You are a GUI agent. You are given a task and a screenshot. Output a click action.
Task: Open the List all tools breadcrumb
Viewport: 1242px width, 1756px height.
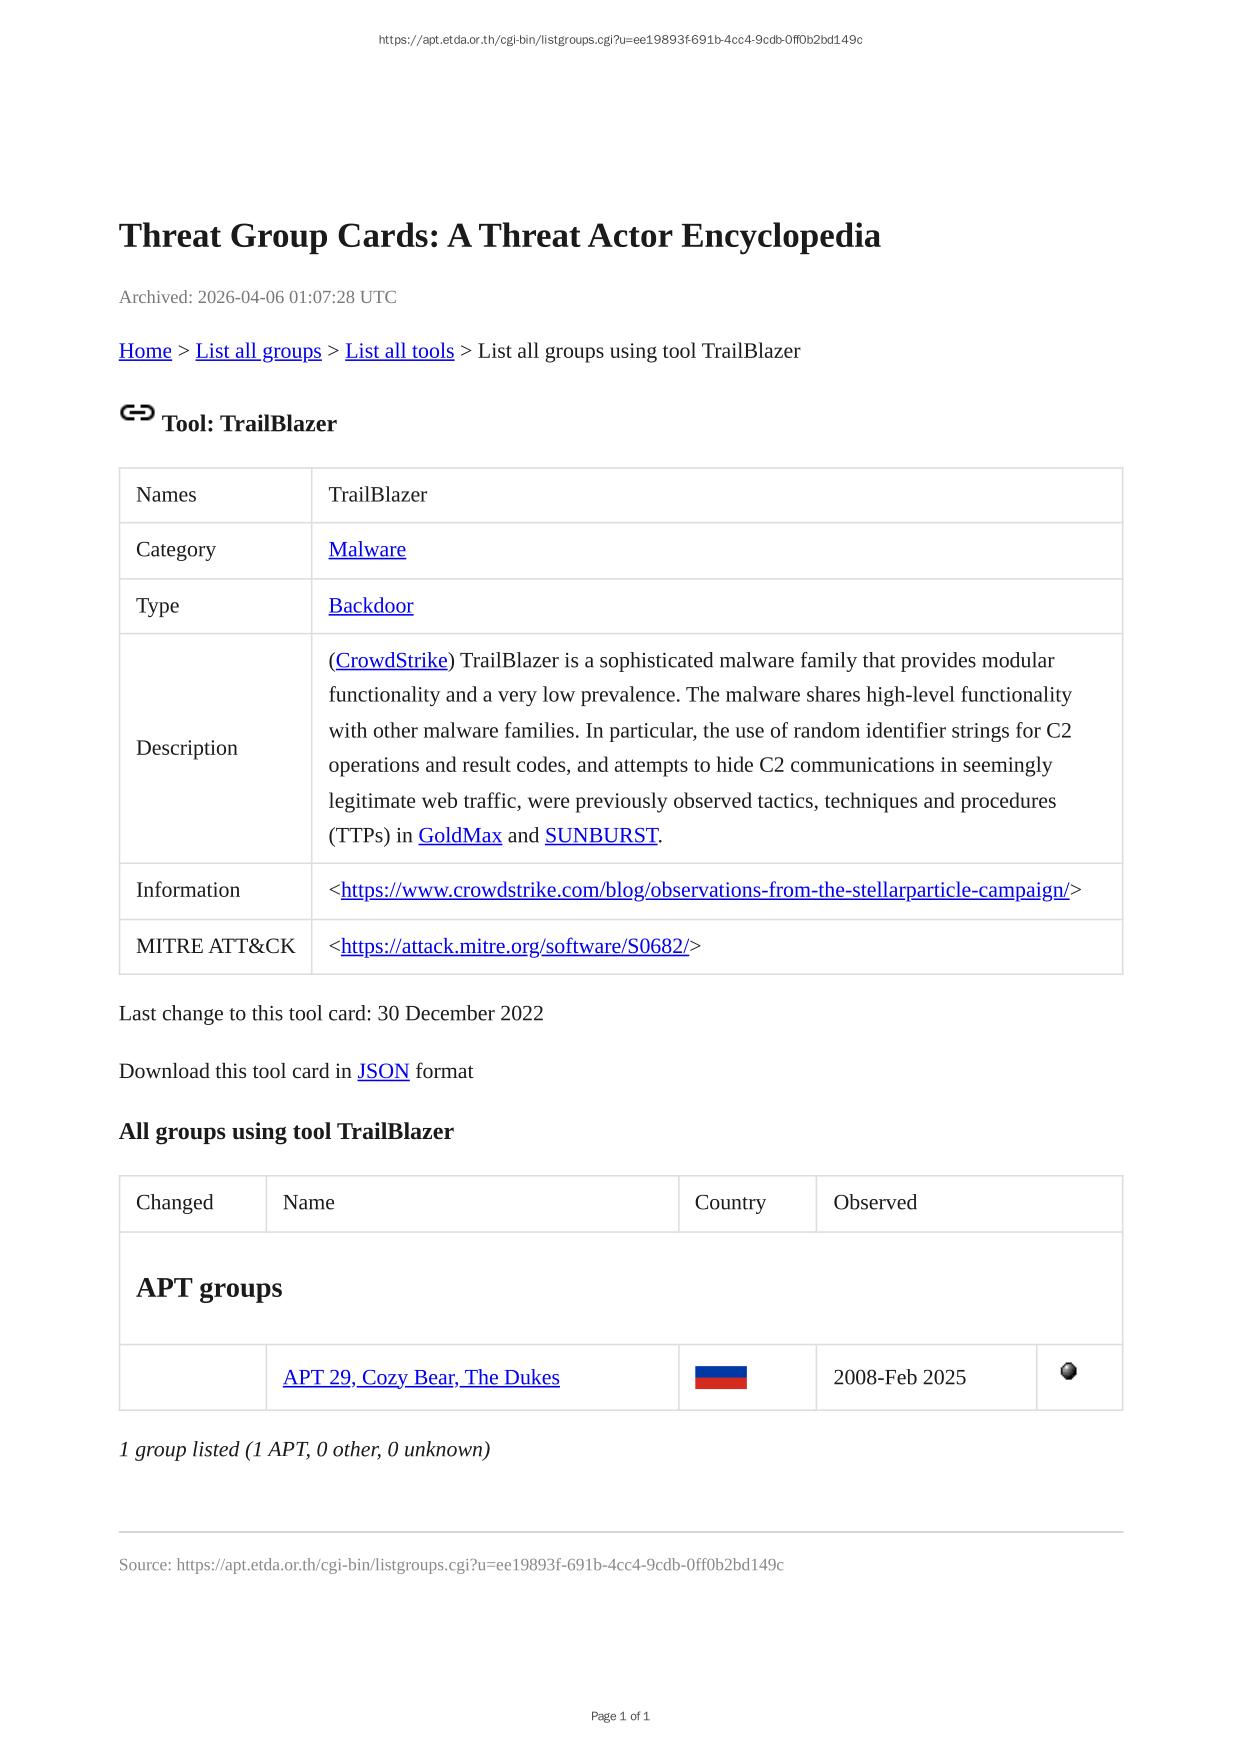click(399, 351)
